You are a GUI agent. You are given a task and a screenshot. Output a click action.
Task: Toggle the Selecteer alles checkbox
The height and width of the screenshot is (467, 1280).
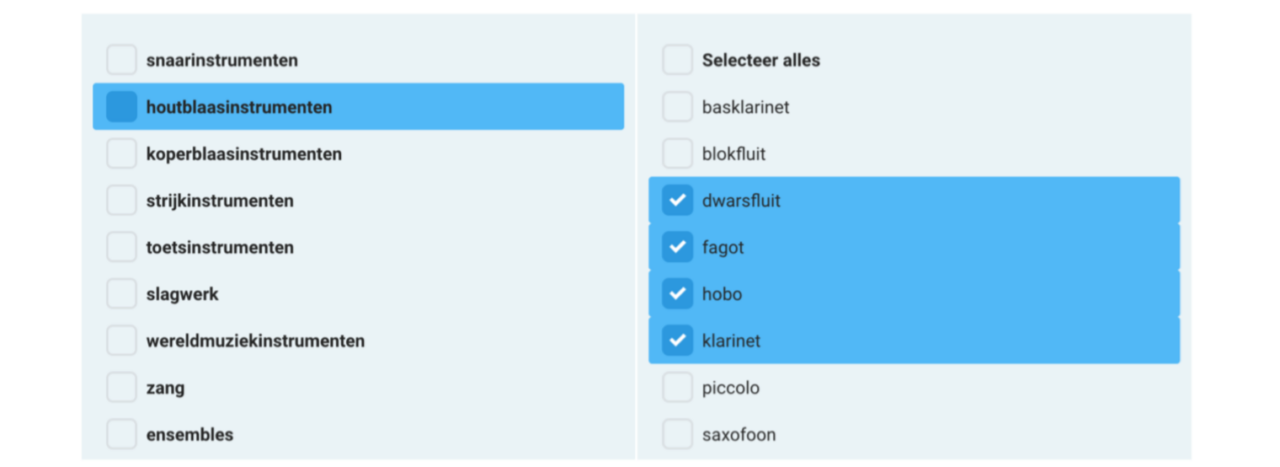click(x=677, y=60)
